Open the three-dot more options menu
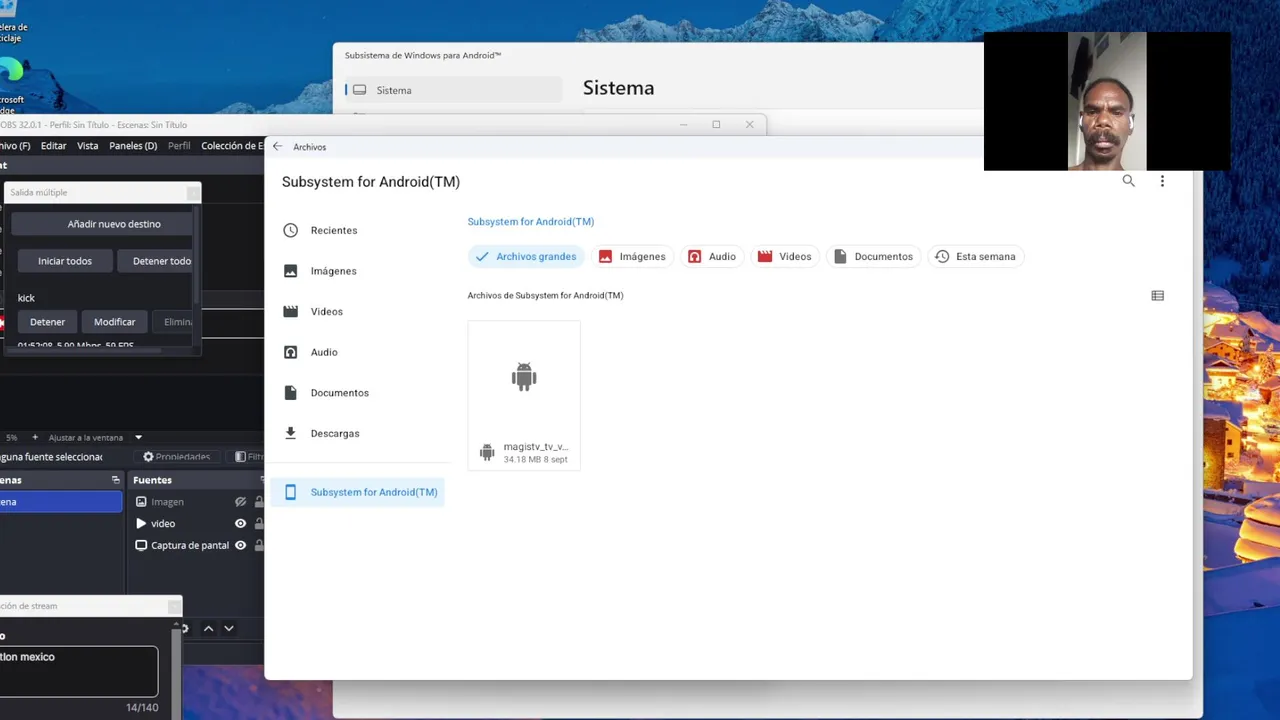Screen dimensions: 1280x720 pyautogui.click(x=1162, y=181)
